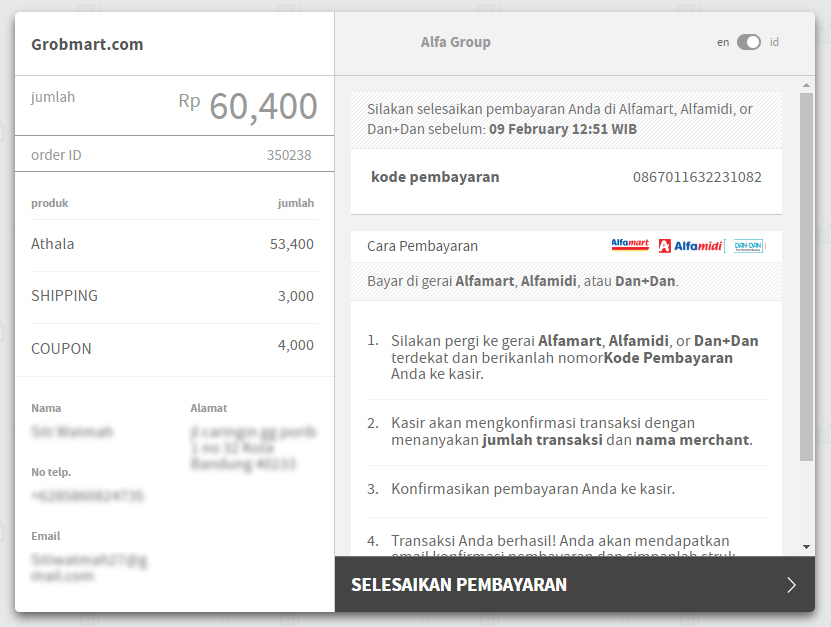Click the COUPON row label
831x627 pixels.
point(61,349)
